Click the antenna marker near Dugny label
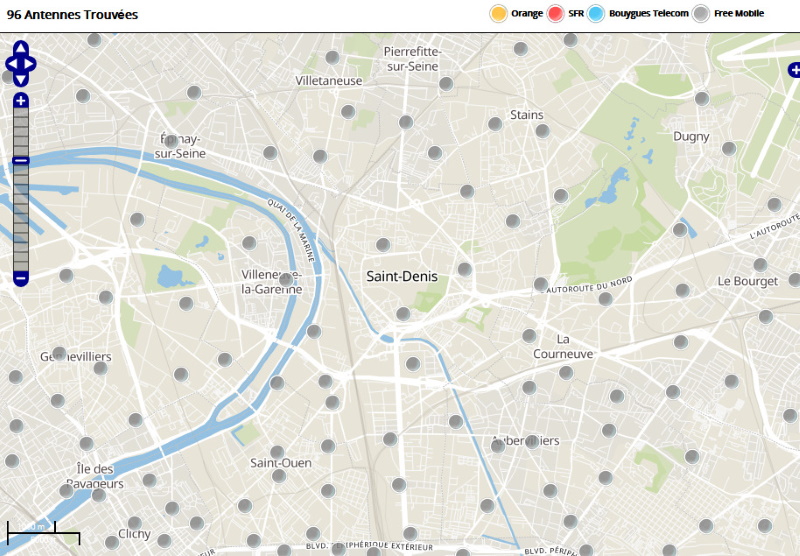Viewport: 800px width, 556px height. click(729, 148)
